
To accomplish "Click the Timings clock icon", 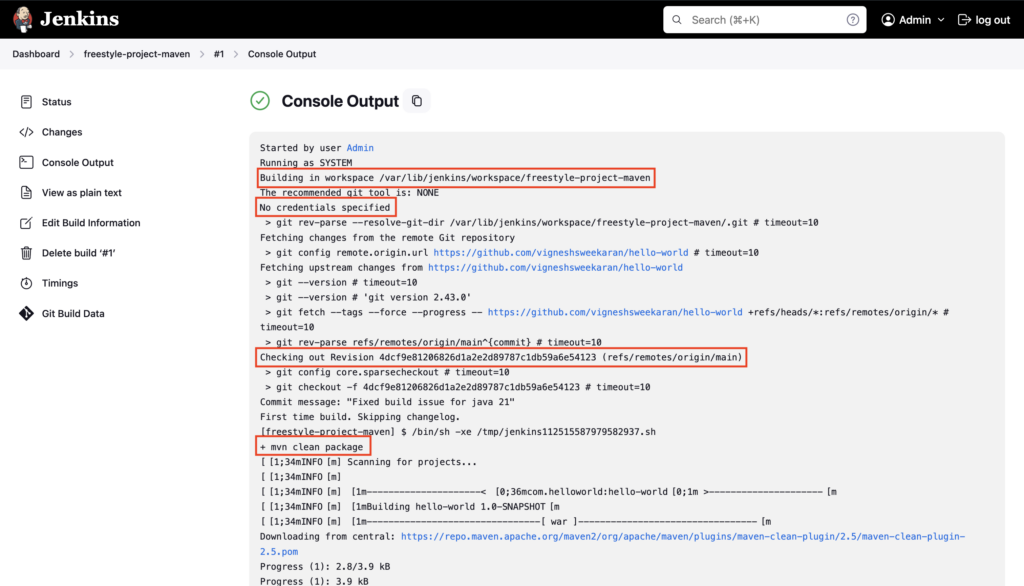I will coord(26,283).
